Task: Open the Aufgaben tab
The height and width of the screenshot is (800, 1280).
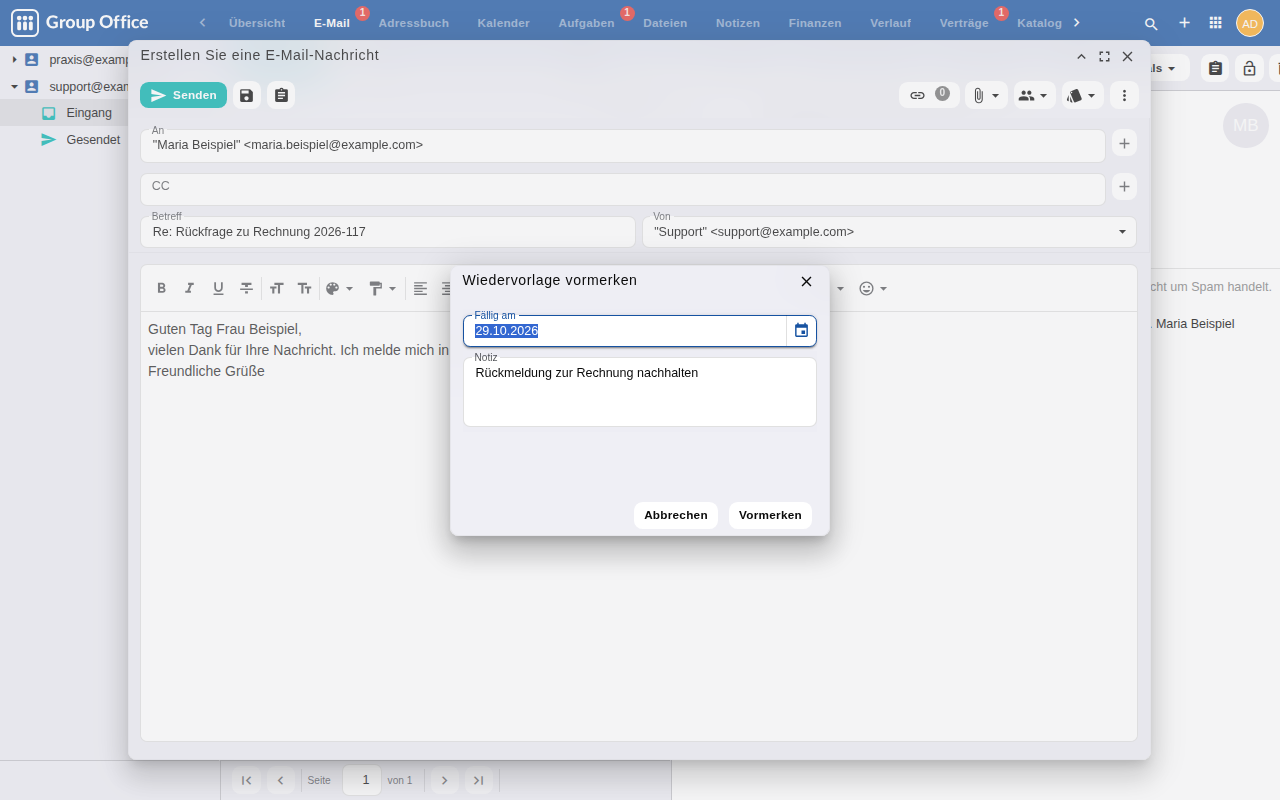Action: (586, 23)
